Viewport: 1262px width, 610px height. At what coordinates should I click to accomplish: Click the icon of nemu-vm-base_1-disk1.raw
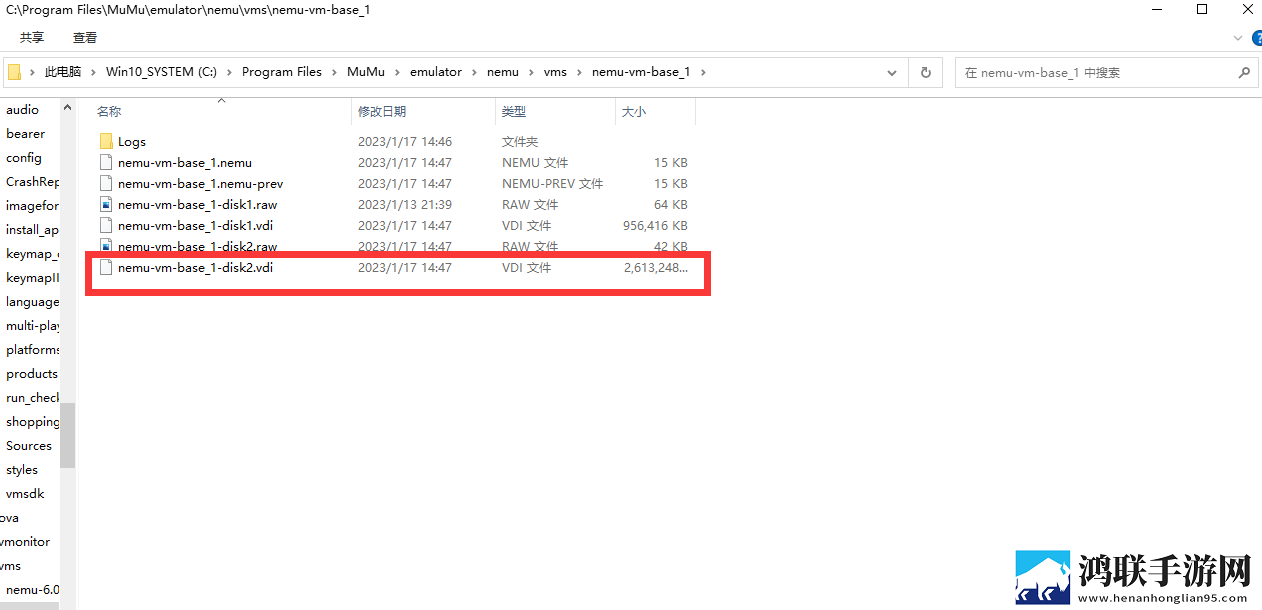106,205
